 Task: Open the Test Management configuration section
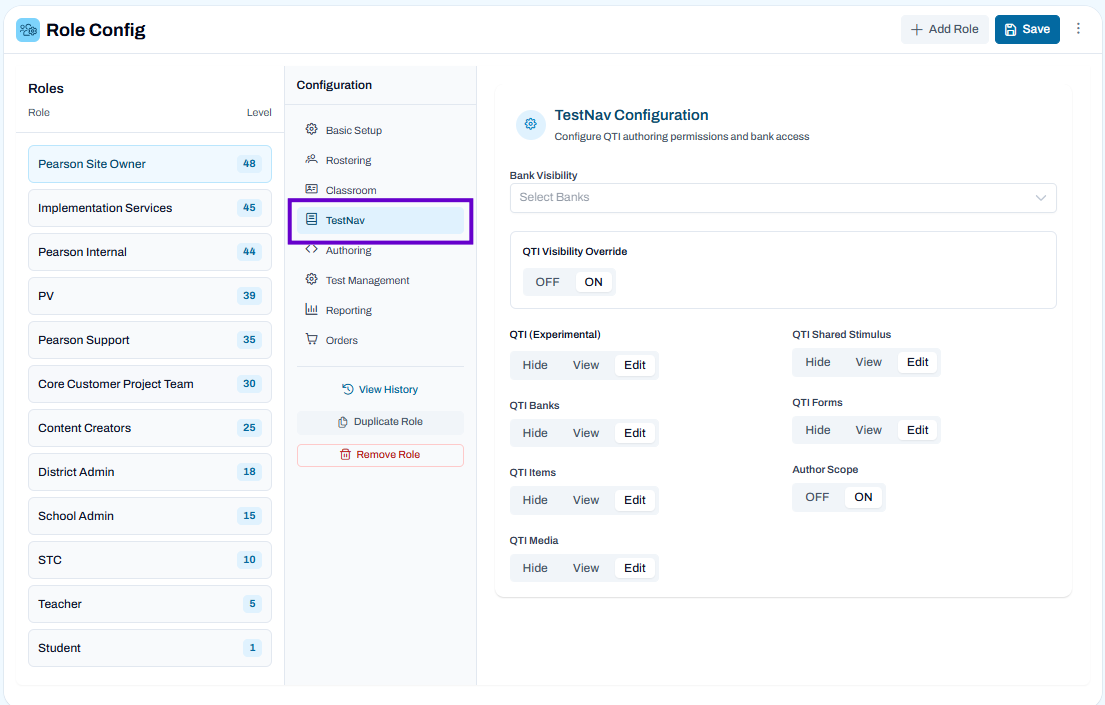pos(381,280)
